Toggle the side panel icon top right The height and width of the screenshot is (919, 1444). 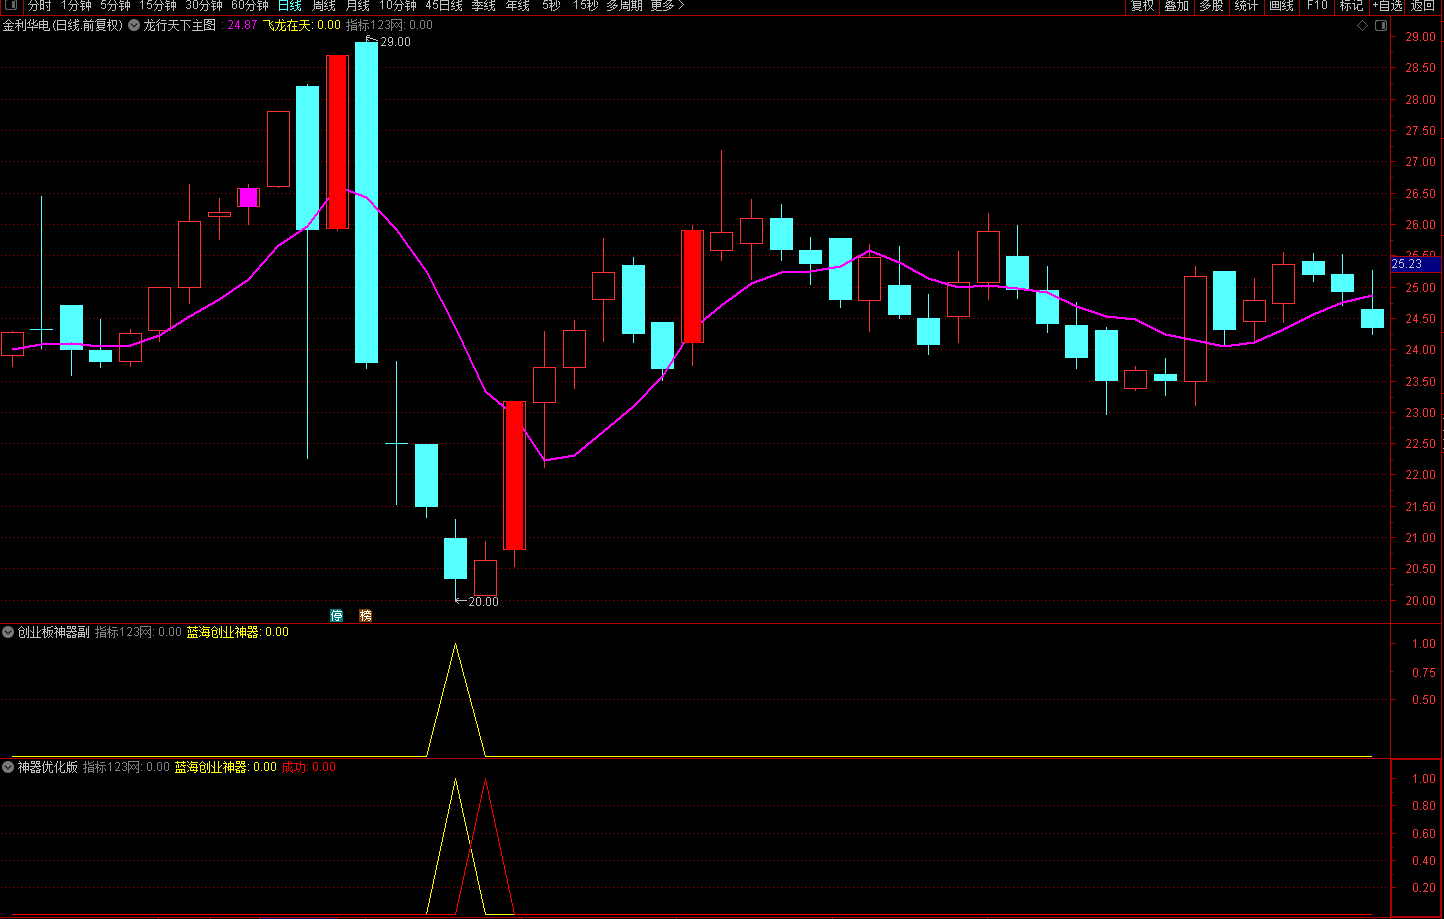pos(1381,25)
